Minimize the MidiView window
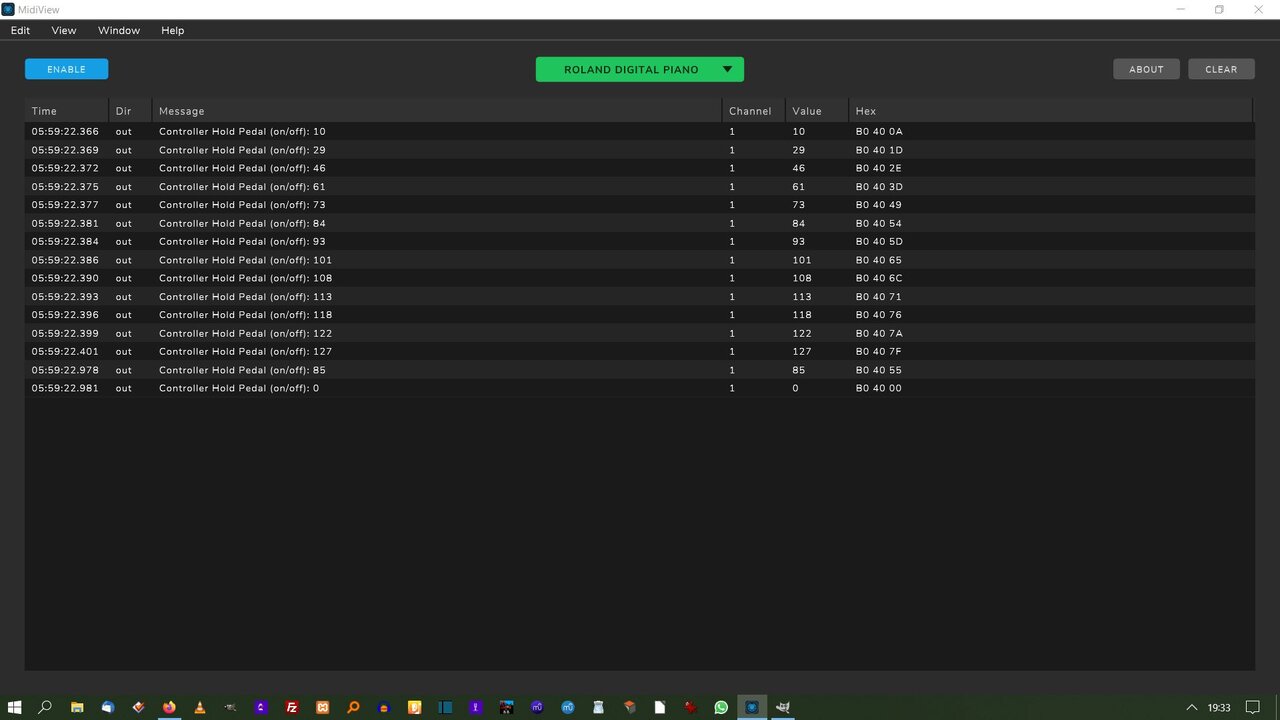This screenshot has height=720, width=1280. [x=1180, y=9]
